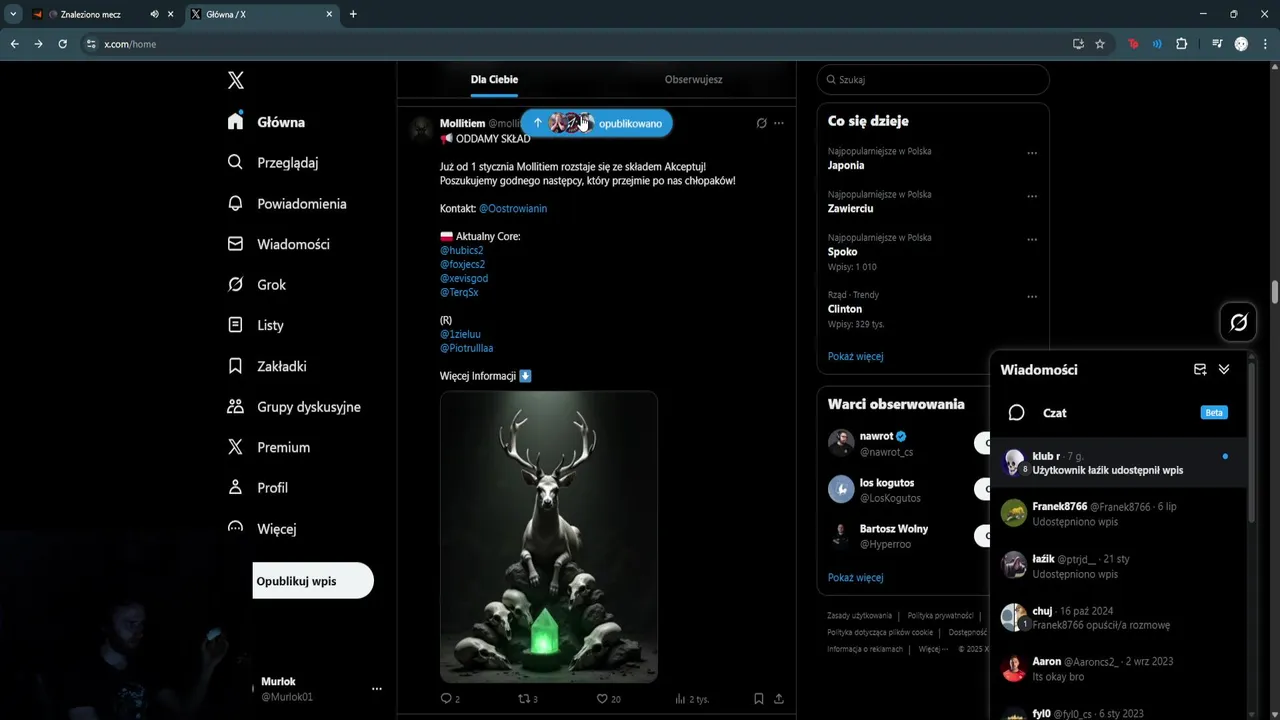Open new browser tab

click(353, 14)
